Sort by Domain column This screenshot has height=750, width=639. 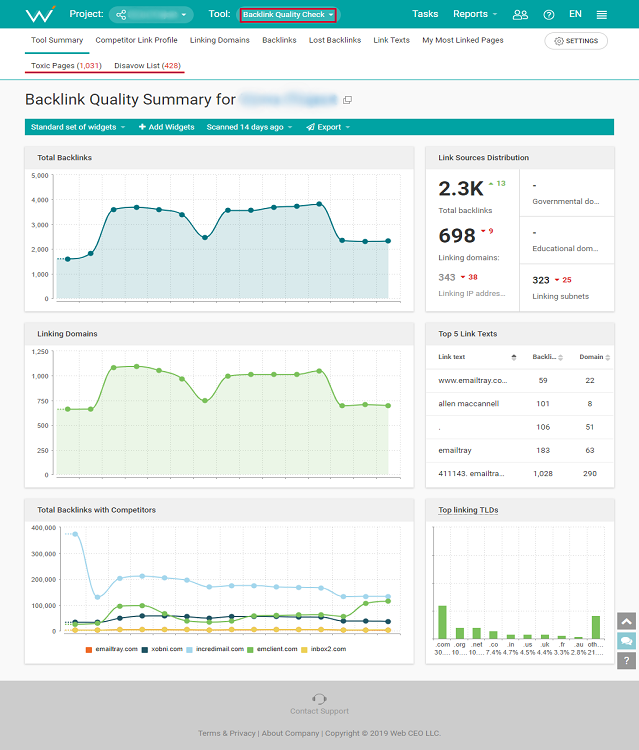point(595,357)
